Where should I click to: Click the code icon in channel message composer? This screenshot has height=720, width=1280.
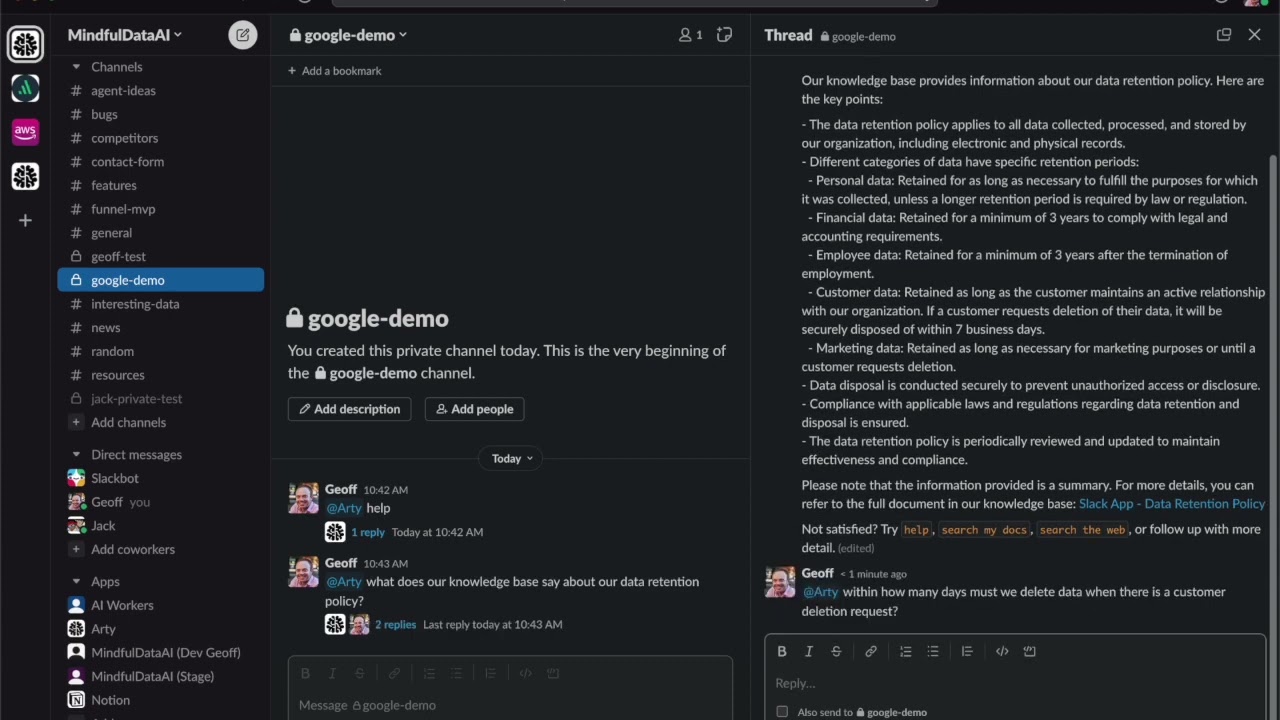(525, 673)
